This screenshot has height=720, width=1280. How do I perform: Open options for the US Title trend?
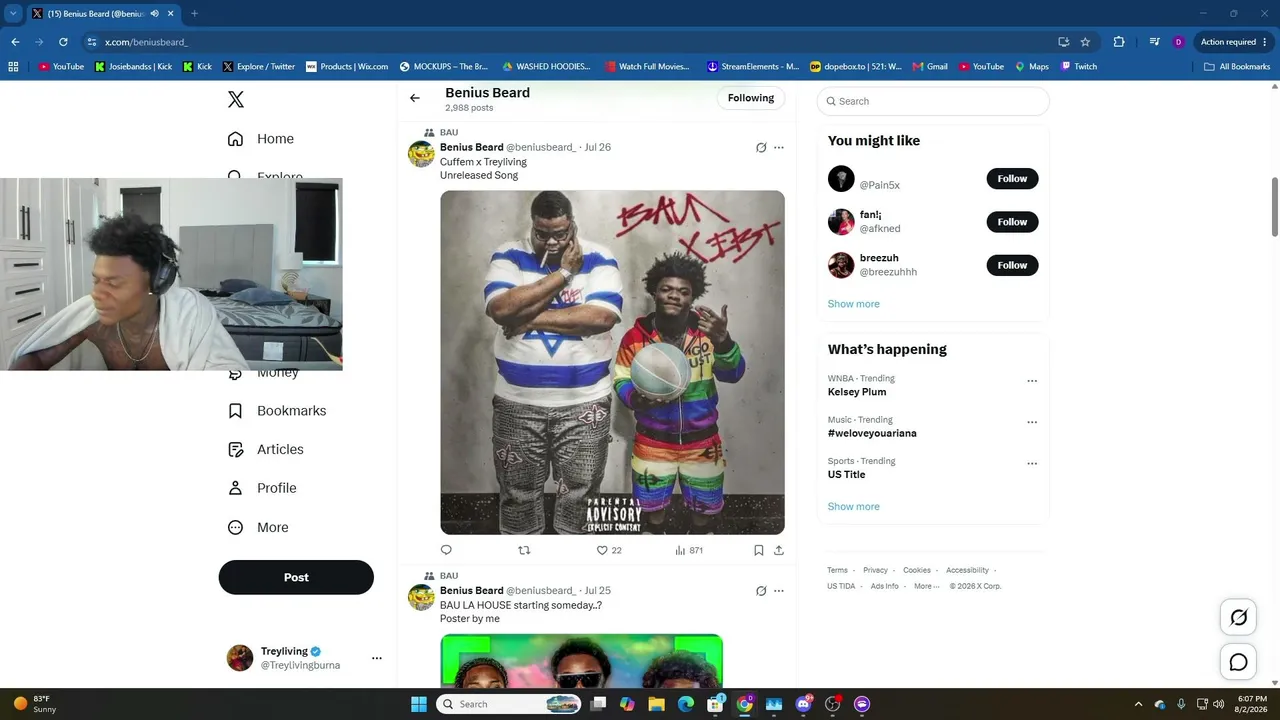pos(1032,464)
